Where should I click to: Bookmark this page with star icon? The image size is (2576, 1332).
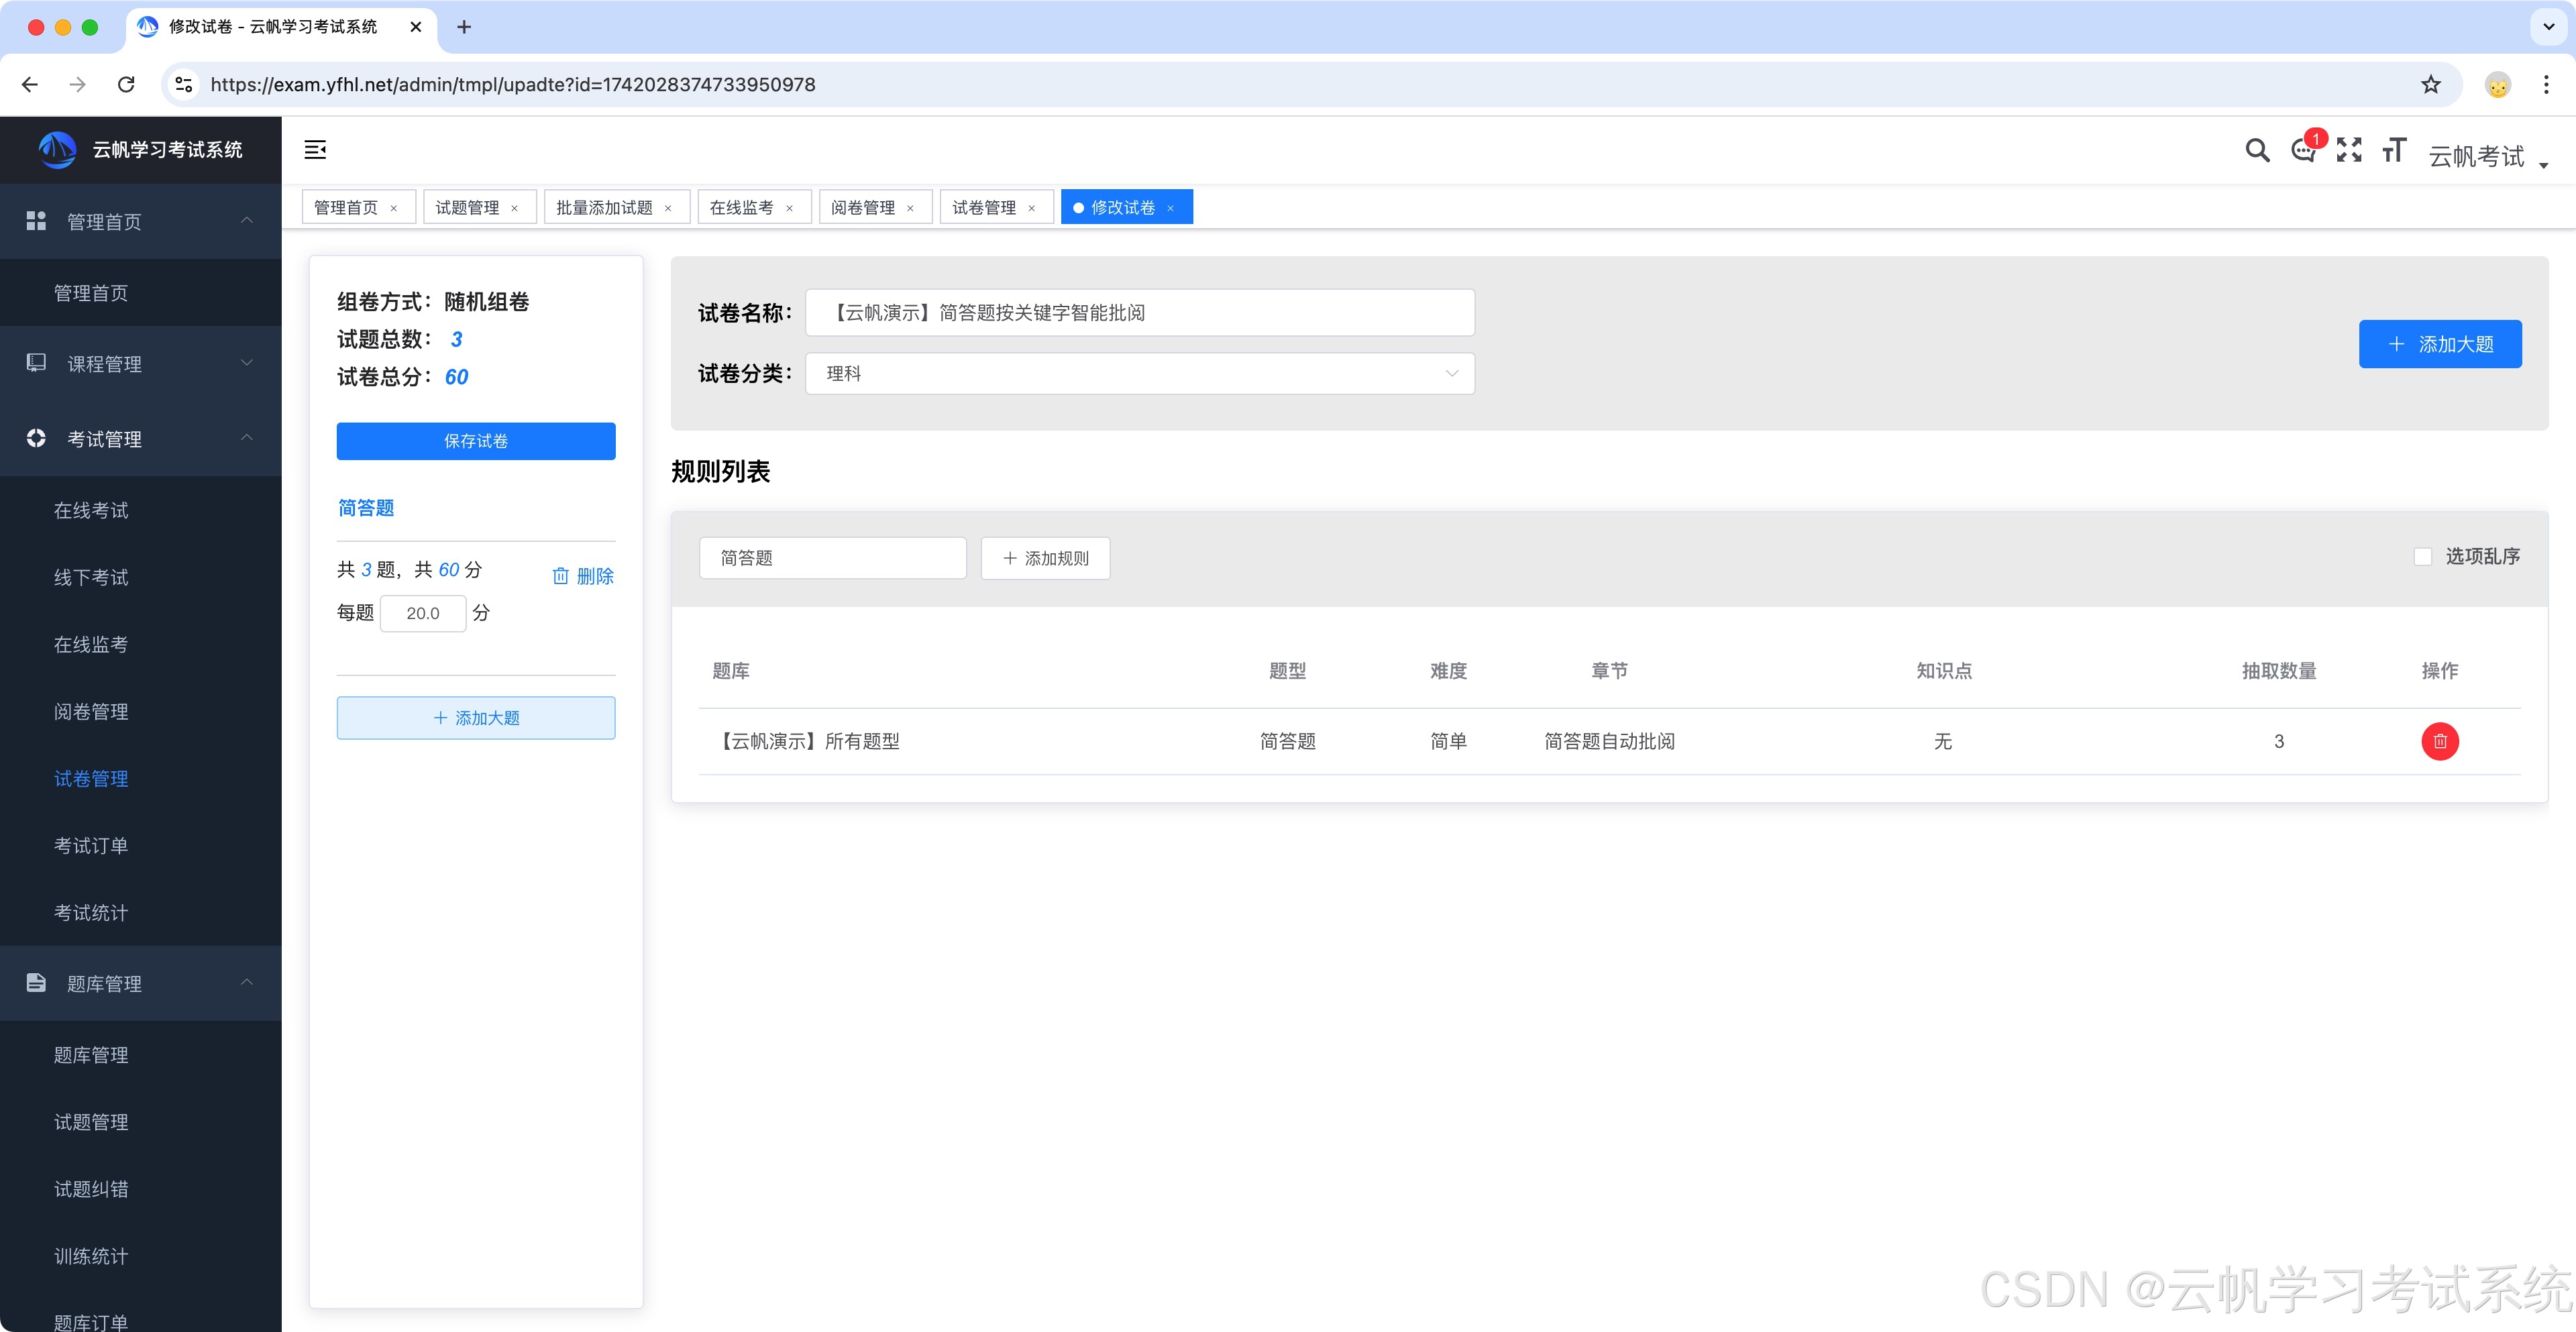2431,85
